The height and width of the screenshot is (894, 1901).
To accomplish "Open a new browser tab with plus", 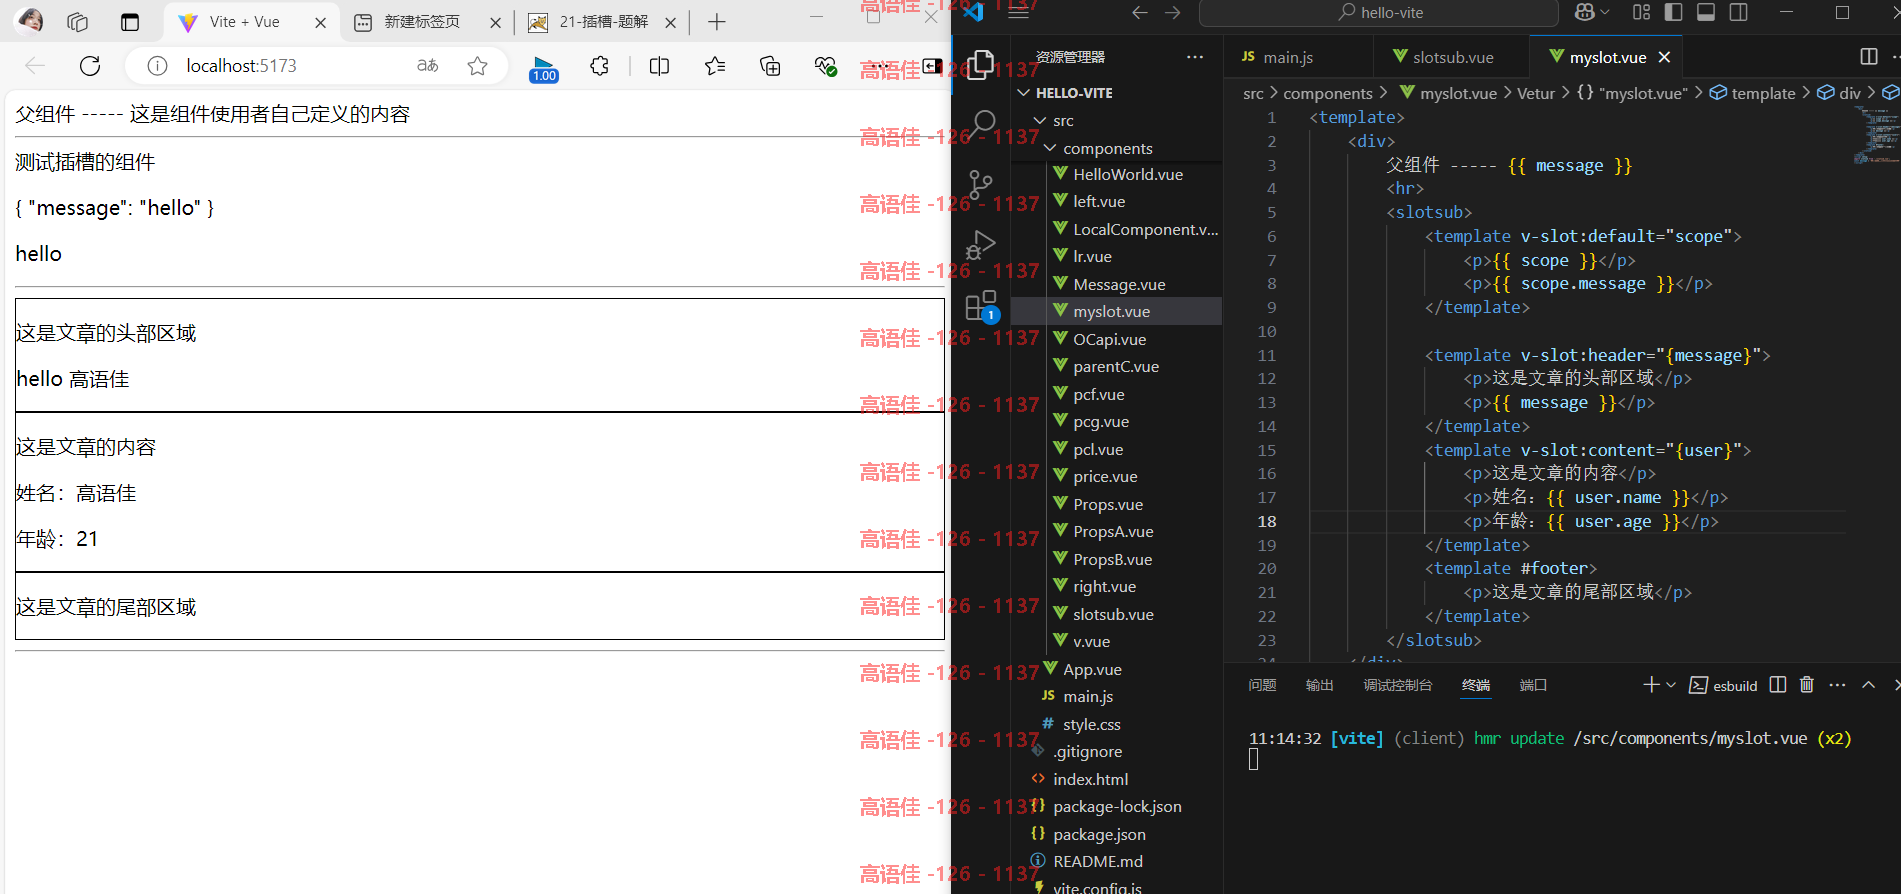I will (x=717, y=22).
